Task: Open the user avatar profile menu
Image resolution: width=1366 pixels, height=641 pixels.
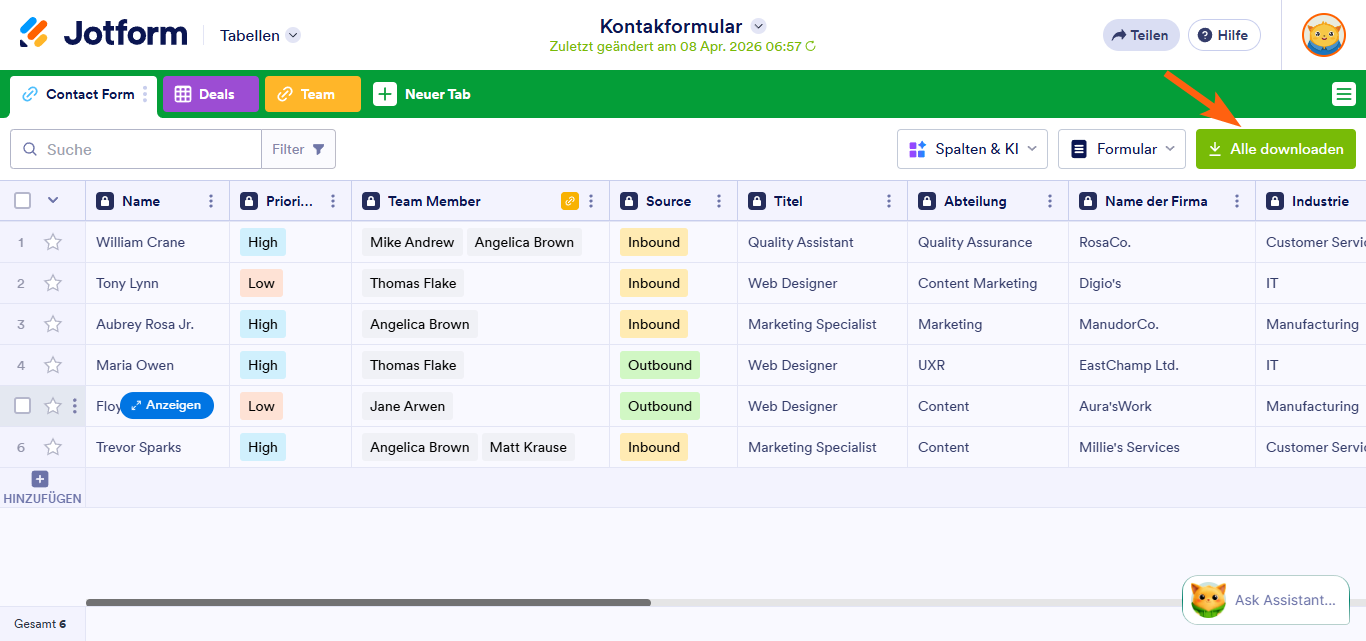Action: point(1323,35)
